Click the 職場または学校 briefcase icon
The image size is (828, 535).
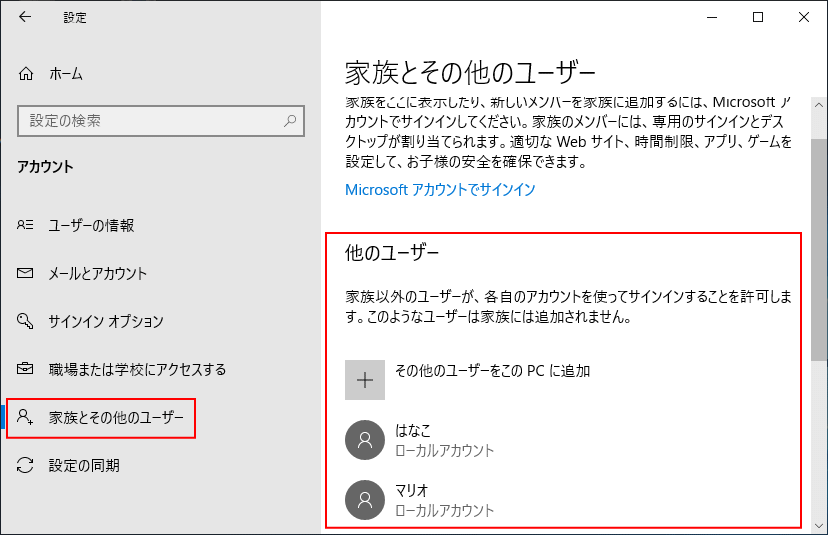pyautogui.click(x=27, y=369)
